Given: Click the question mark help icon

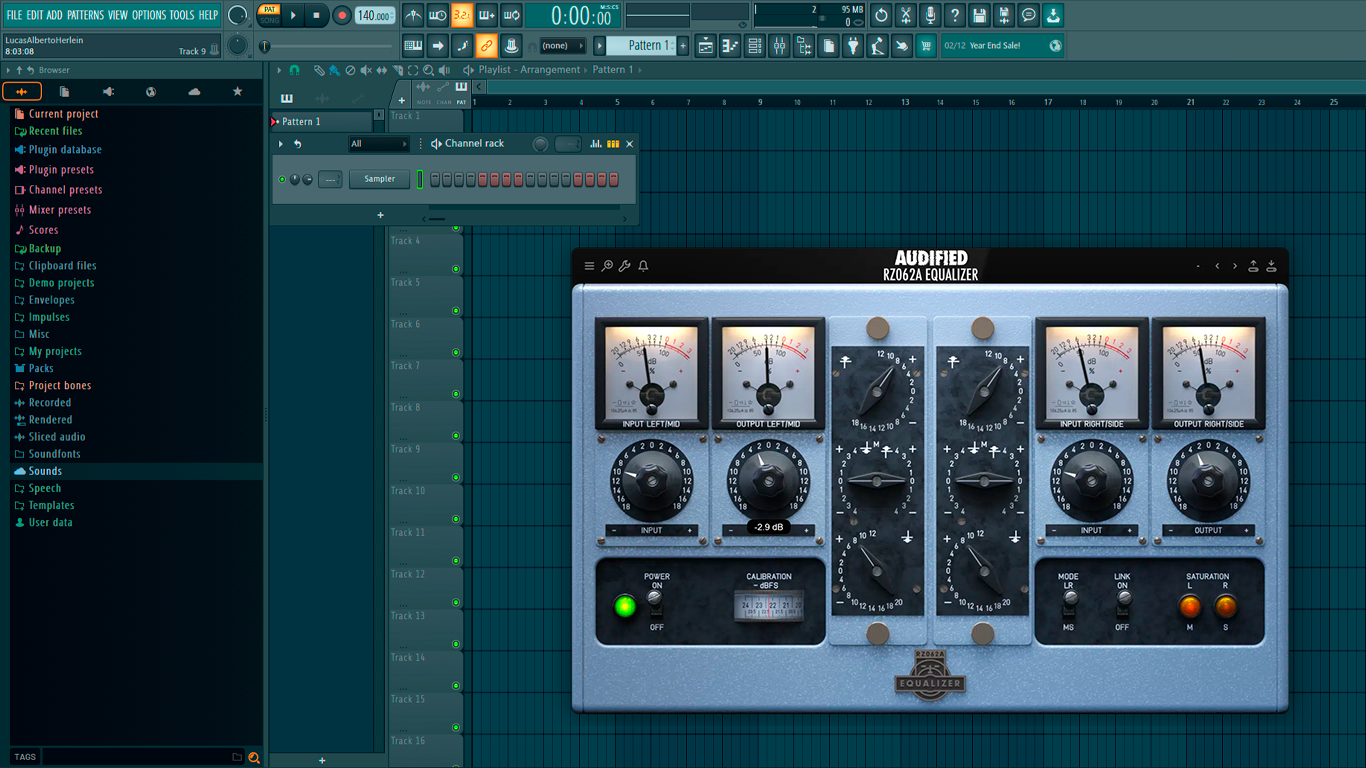Looking at the screenshot, I should [955, 15].
